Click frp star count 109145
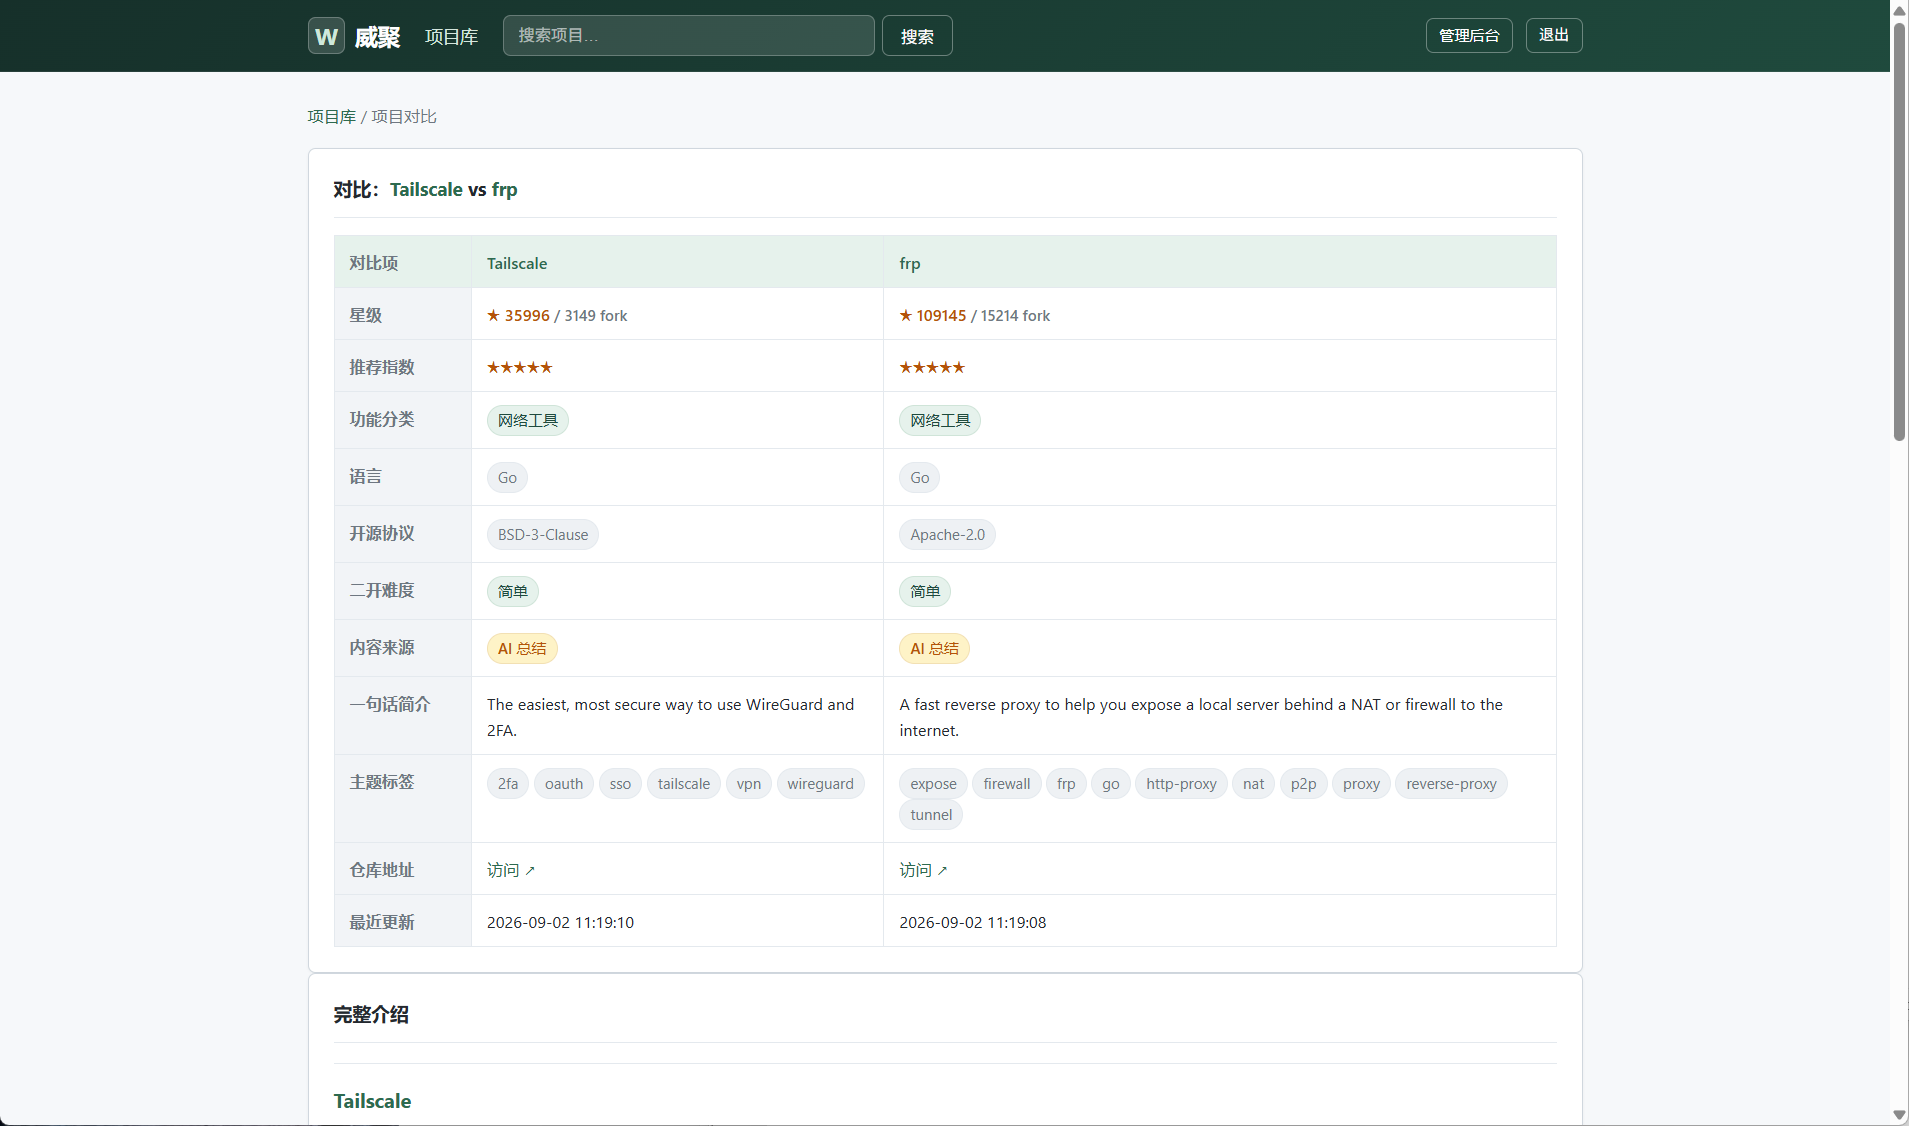The width and height of the screenshot is (1909, 1126). (x=933, y=315)
